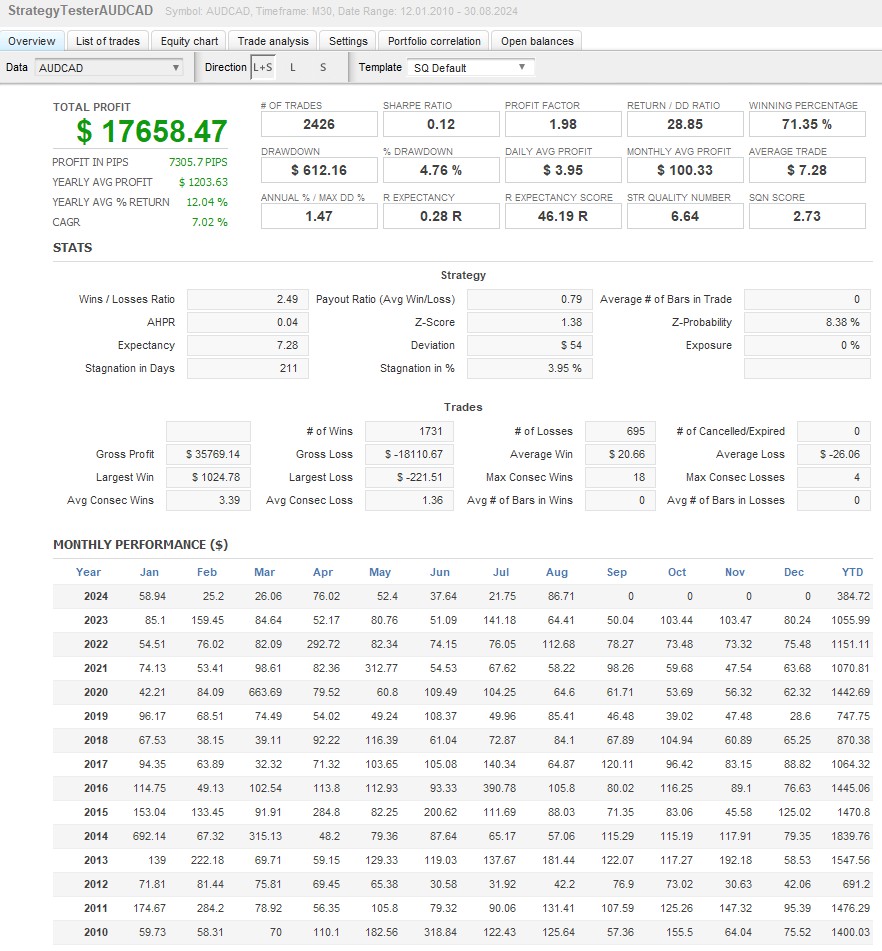This screenshot has height=951, width=882.
Task: Click the Avg Consec Wins field 3.39
Action: [208, 500]
